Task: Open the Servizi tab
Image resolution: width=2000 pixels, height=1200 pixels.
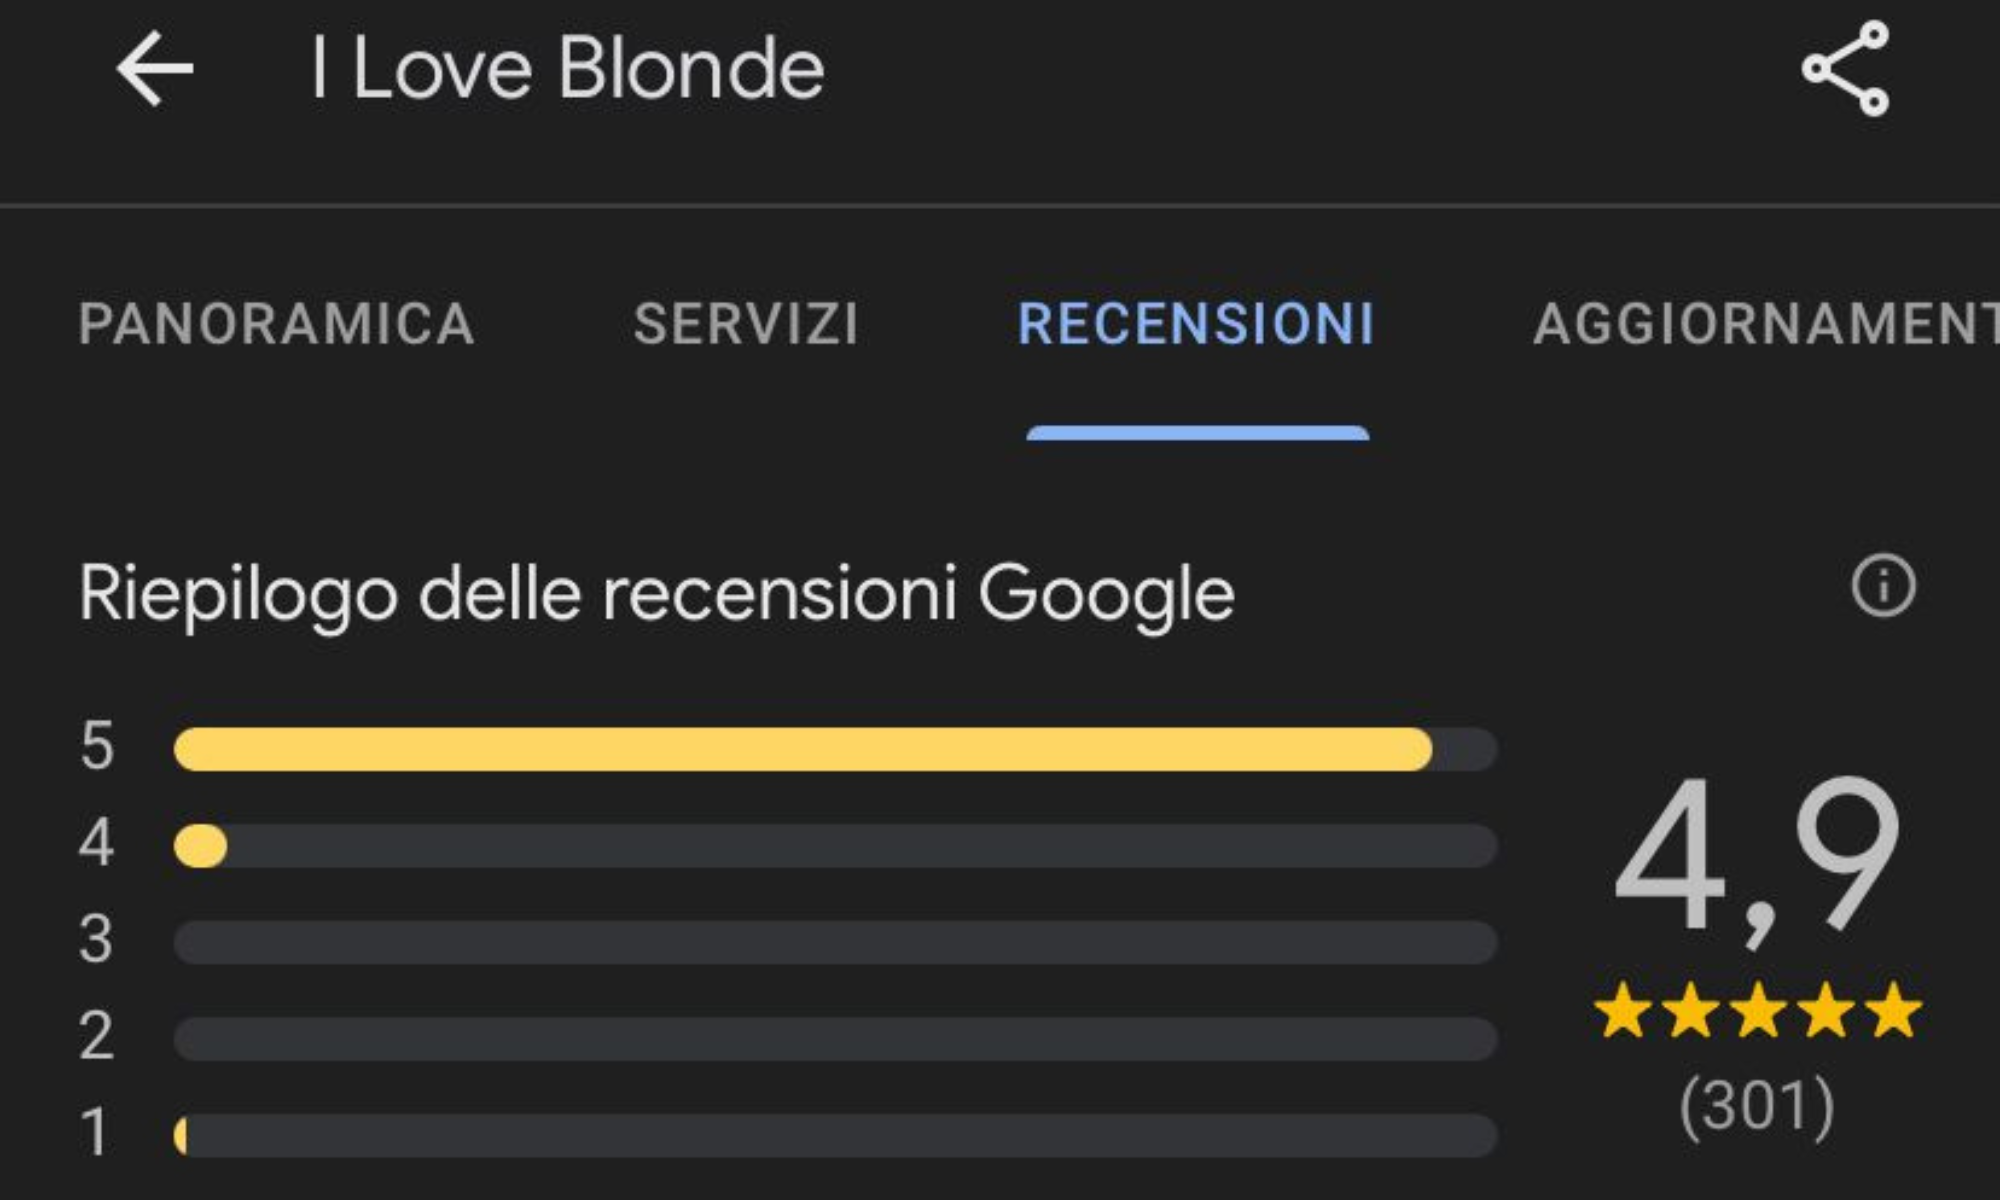Action: pos(746,324)
